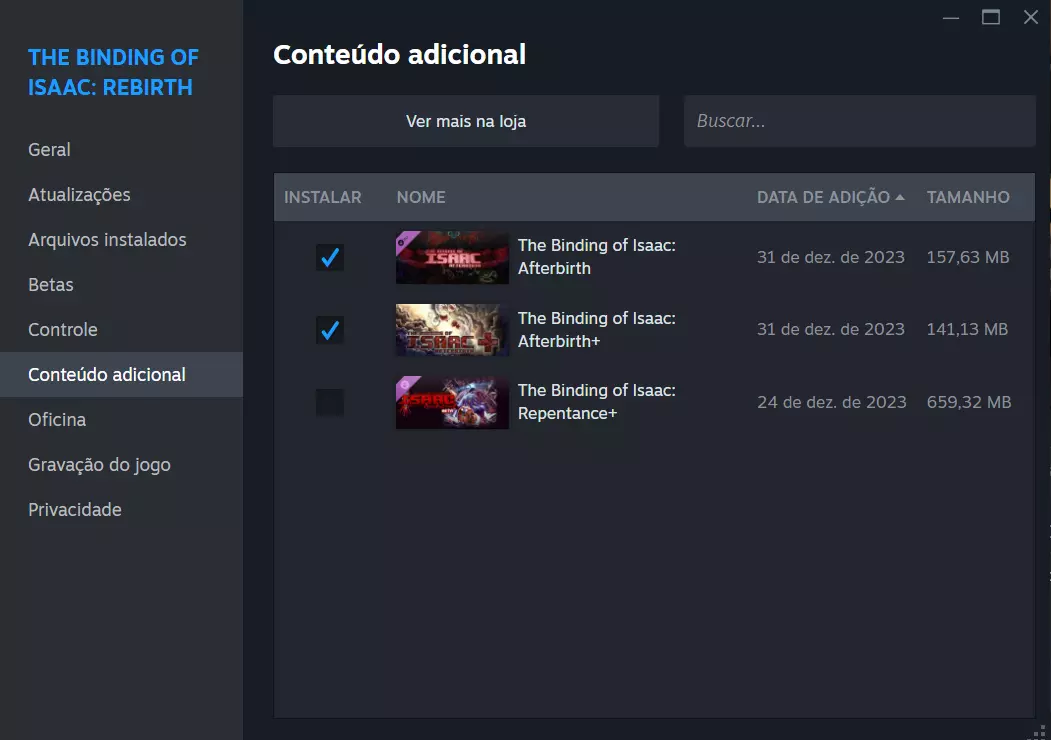Click the Afterbirth DLC thumbnail image
This screenshot has height=740, width=1051.
[x=452, y=257]
